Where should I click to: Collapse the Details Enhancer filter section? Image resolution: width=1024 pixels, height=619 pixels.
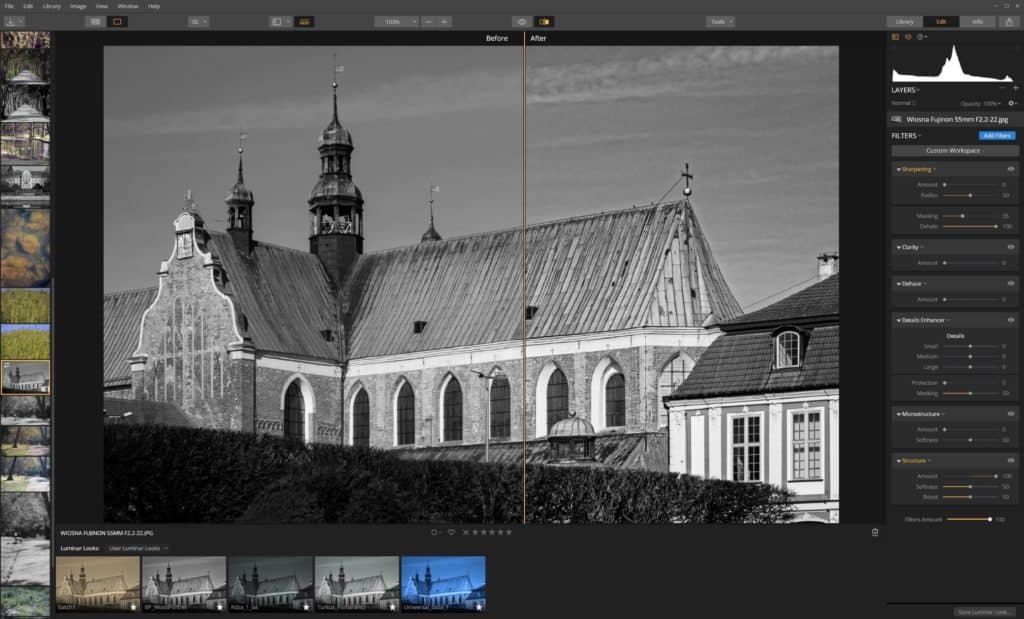[x=898, y=320]
